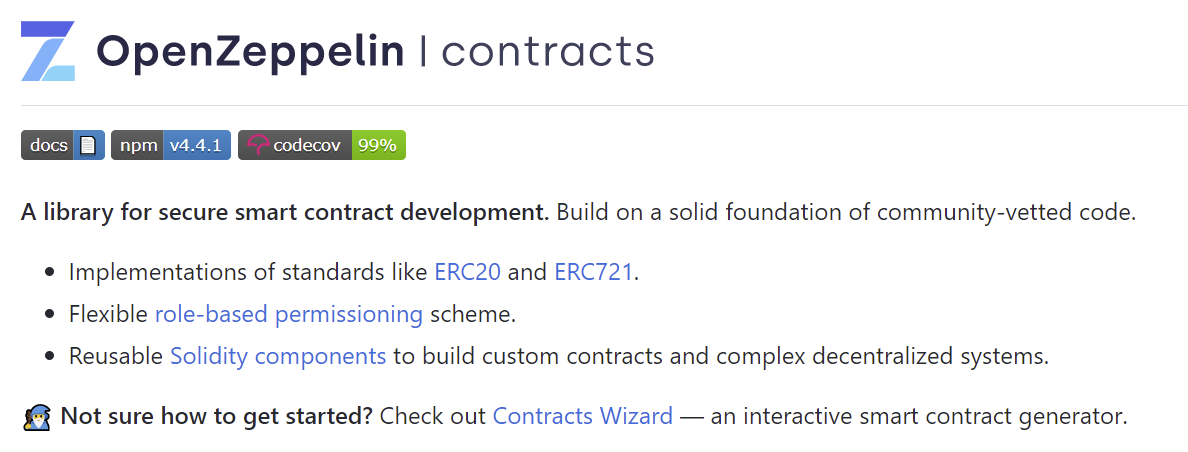Select the v4.4.1 version badge
Viewport: 1188px width, 452px height.
pos(196,145)
